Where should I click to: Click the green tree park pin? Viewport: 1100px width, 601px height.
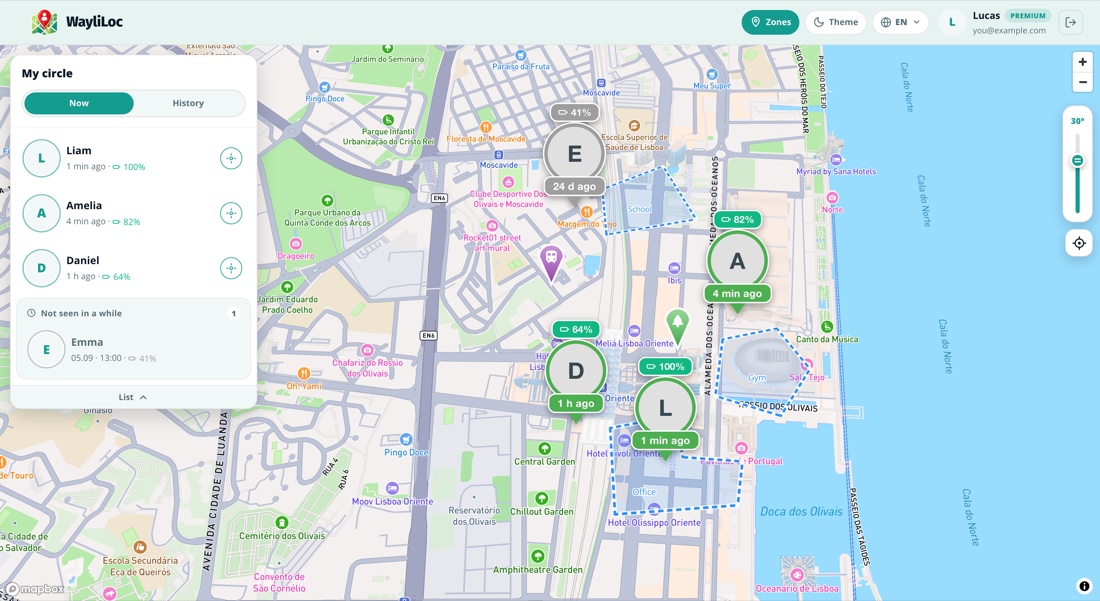677,326
